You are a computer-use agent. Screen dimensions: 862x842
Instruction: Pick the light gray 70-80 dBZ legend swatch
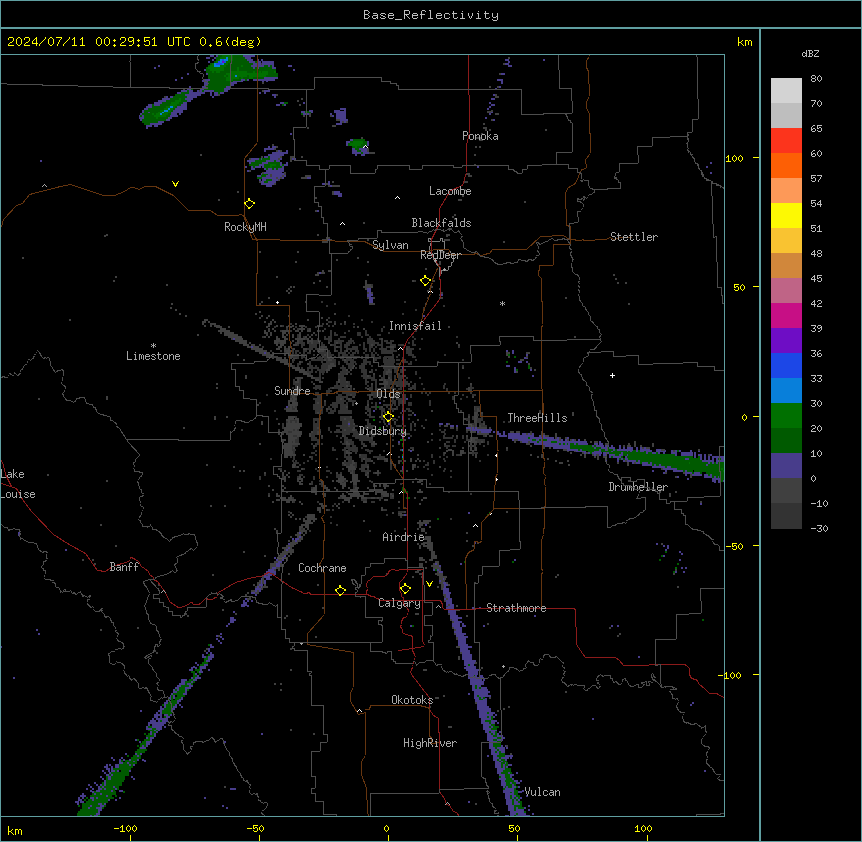pyautogui.click(x=786, y=91)
